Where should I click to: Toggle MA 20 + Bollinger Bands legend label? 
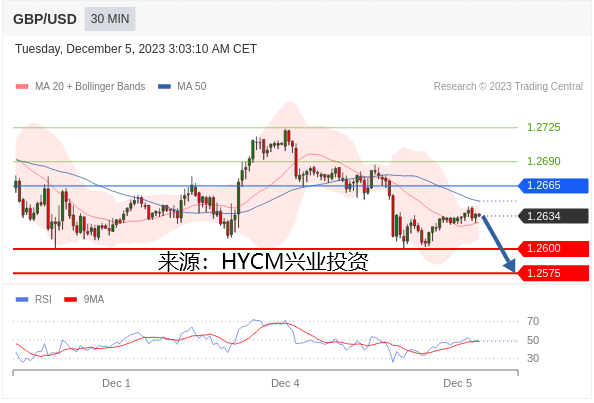90,86
